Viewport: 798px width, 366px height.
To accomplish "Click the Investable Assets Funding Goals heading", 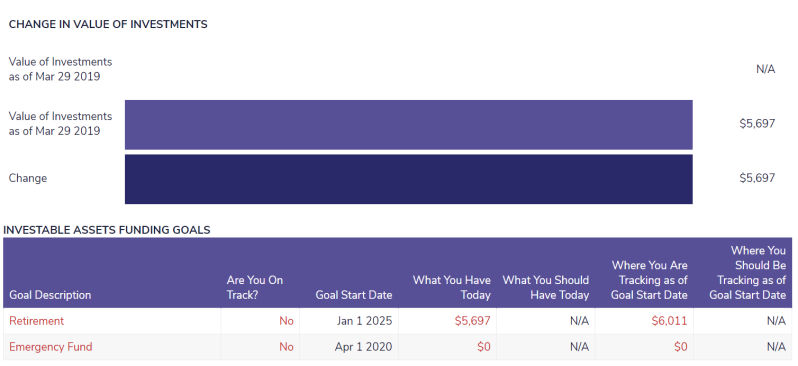I will coord(106,230).
